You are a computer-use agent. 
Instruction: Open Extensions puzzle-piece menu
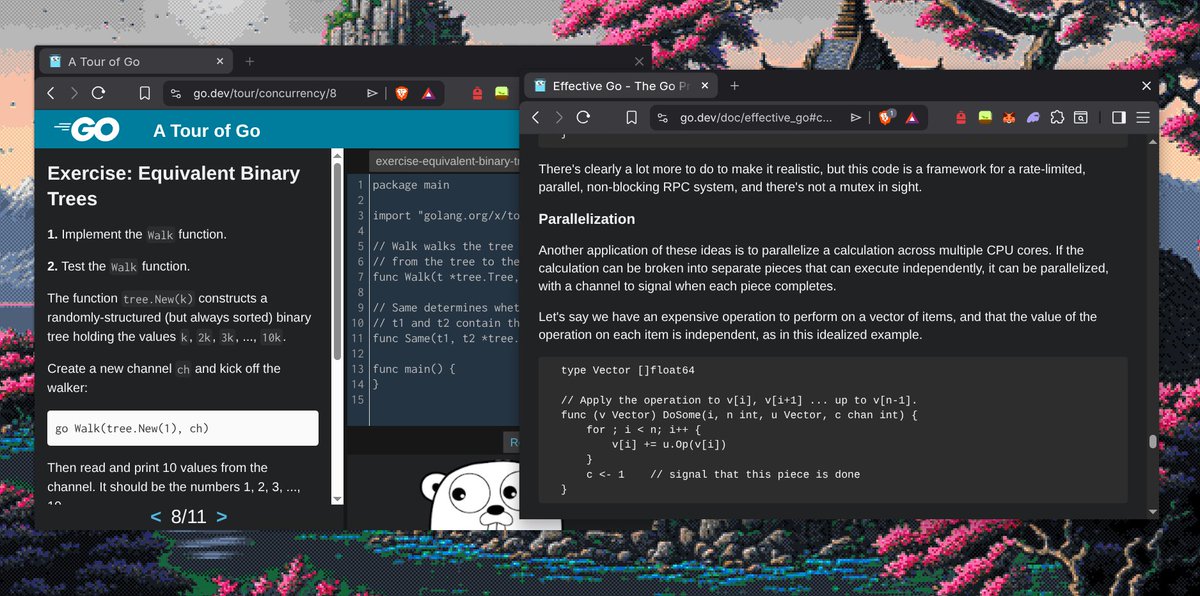click(1057, 118)
